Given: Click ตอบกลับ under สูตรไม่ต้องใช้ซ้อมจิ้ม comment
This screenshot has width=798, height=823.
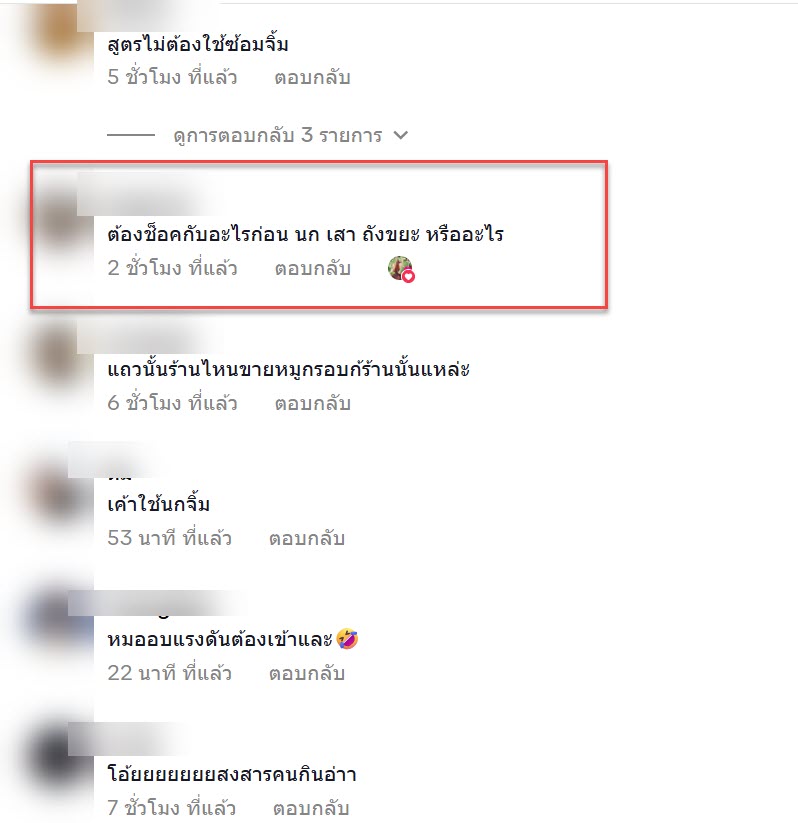Looking at the screenshot, I should pos(312,77).
